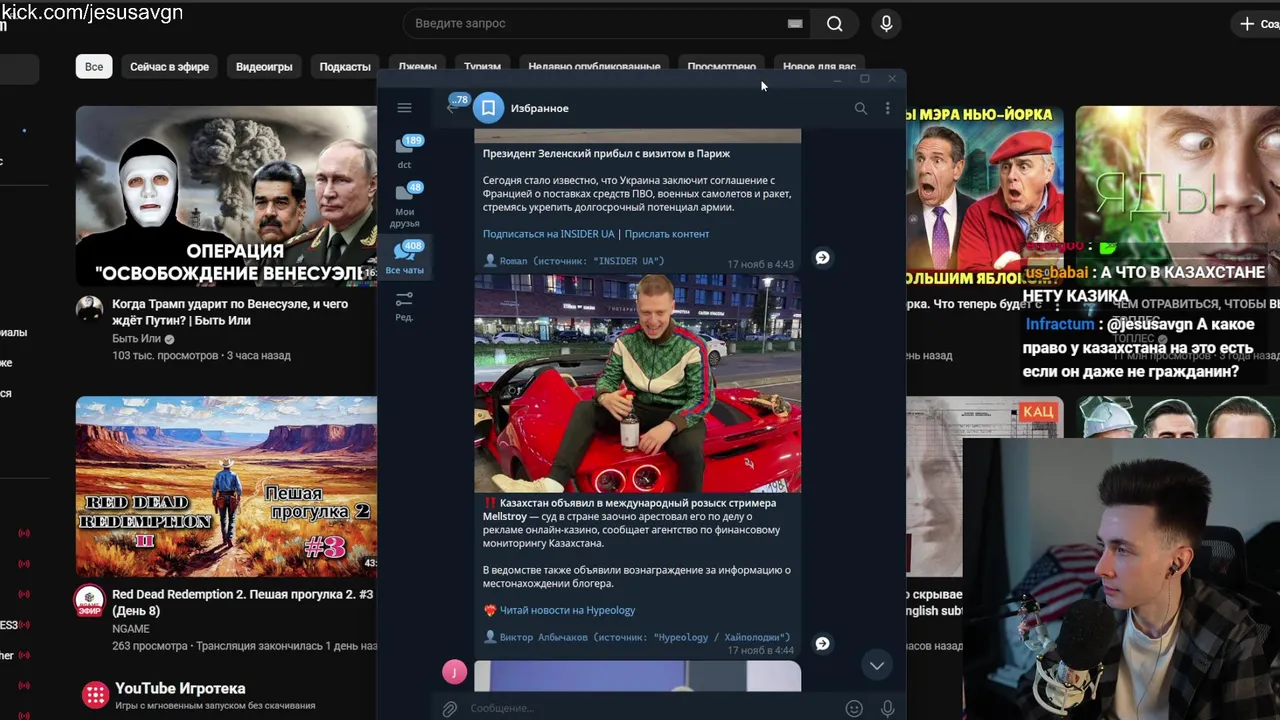The height and width of the screenshot is (720, 1280).
Task: Open the emoji picker in Telegram
Action: point(854,708)
